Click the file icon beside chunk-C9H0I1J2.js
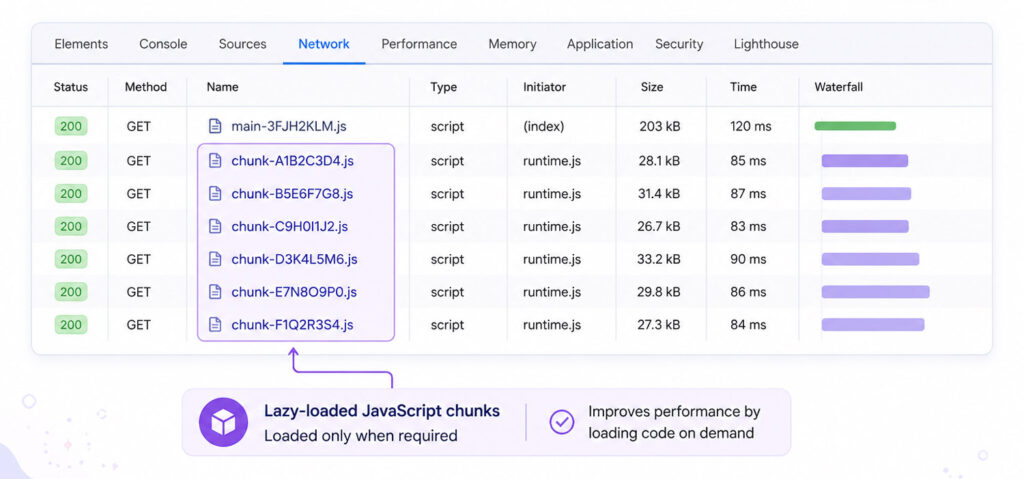1024x479 pixels. (x=215, y=226)
